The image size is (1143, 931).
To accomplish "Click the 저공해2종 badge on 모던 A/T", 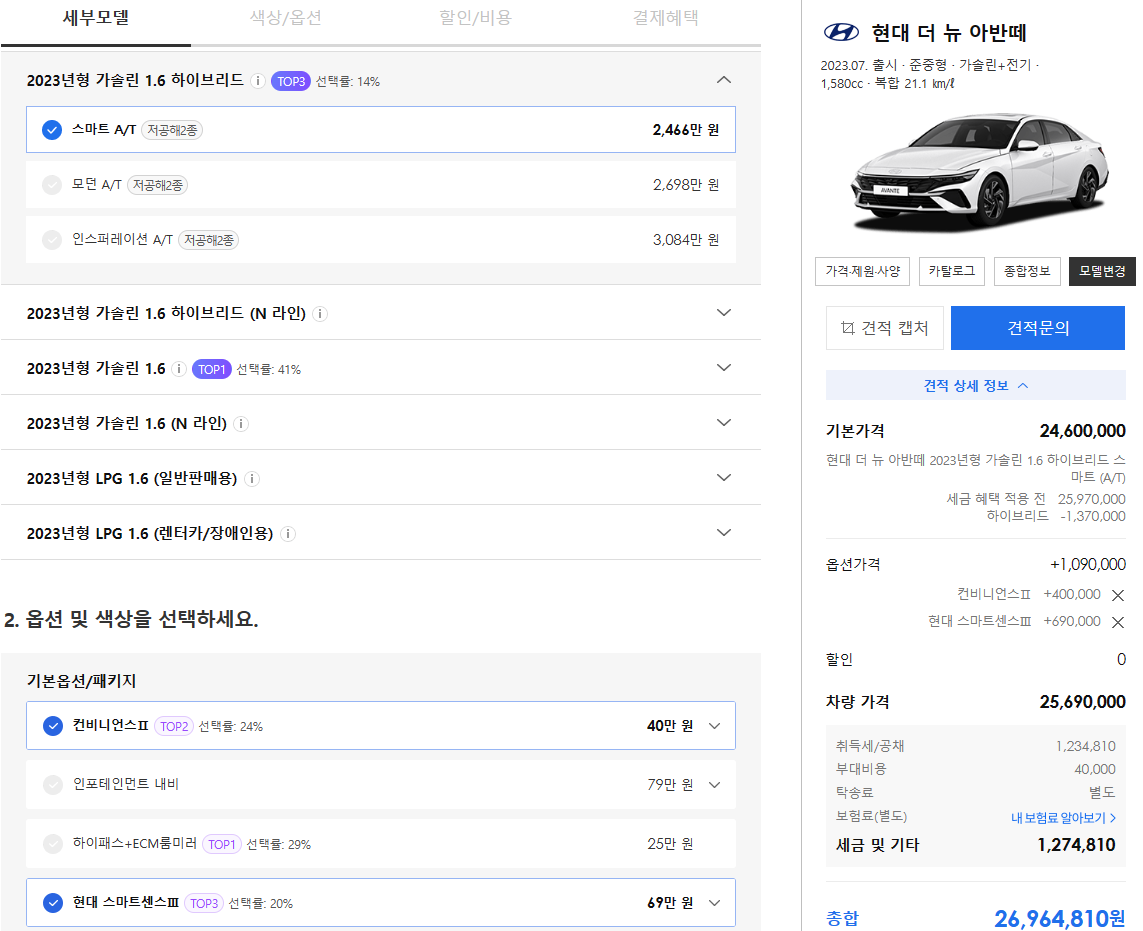I will tap(157, 185).
